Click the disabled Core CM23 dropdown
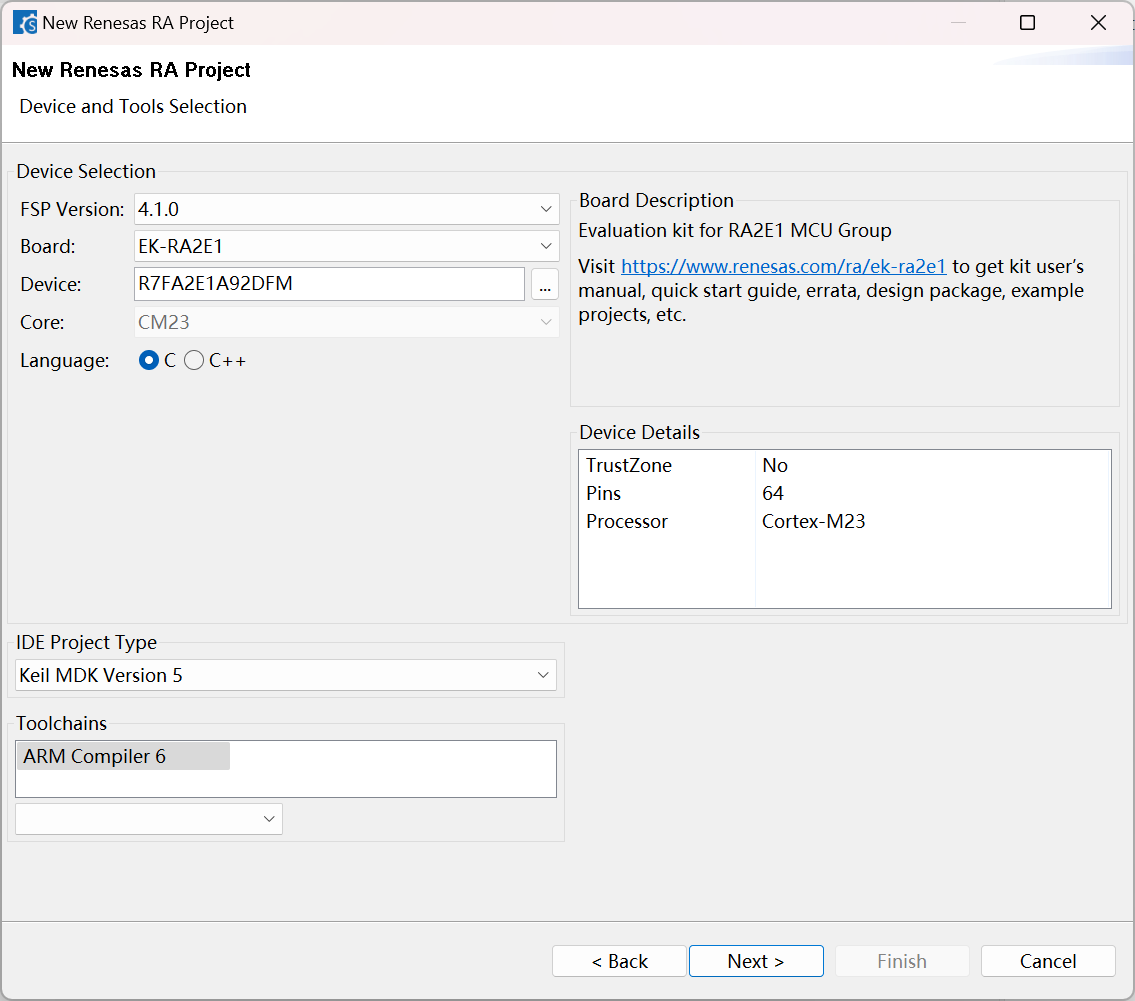This screenshot has height=1001, width=1135. (x=346, y=322)
